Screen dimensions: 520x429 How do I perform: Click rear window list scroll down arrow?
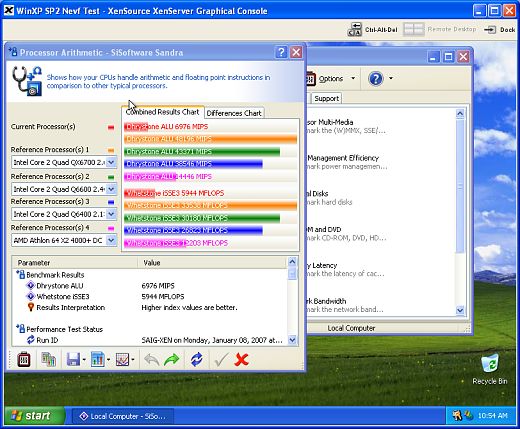coord(460,310)
